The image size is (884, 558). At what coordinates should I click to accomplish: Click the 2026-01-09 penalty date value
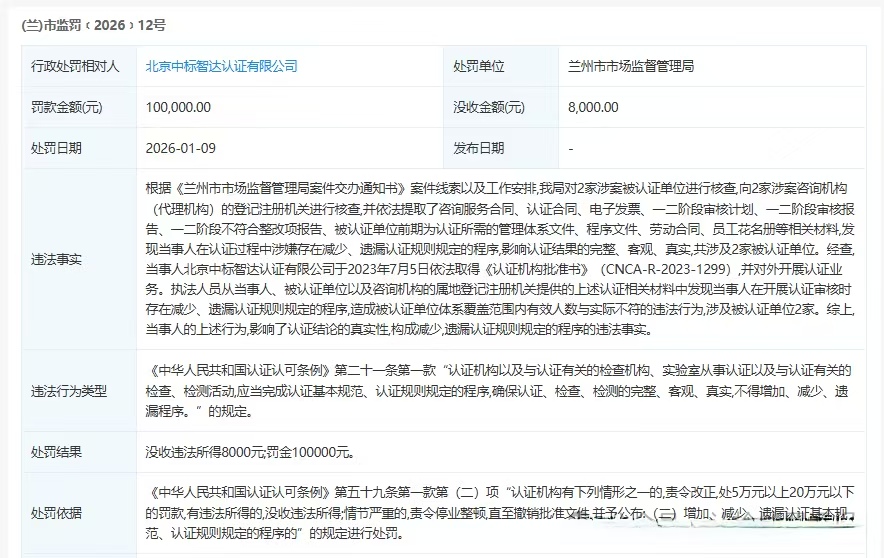point(180,148)
